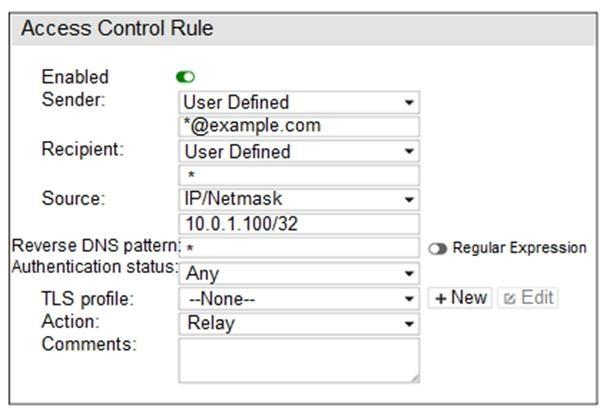Click the source IP 10.0.1.100/32 field
610x414 pixels.
click(298, 224)
